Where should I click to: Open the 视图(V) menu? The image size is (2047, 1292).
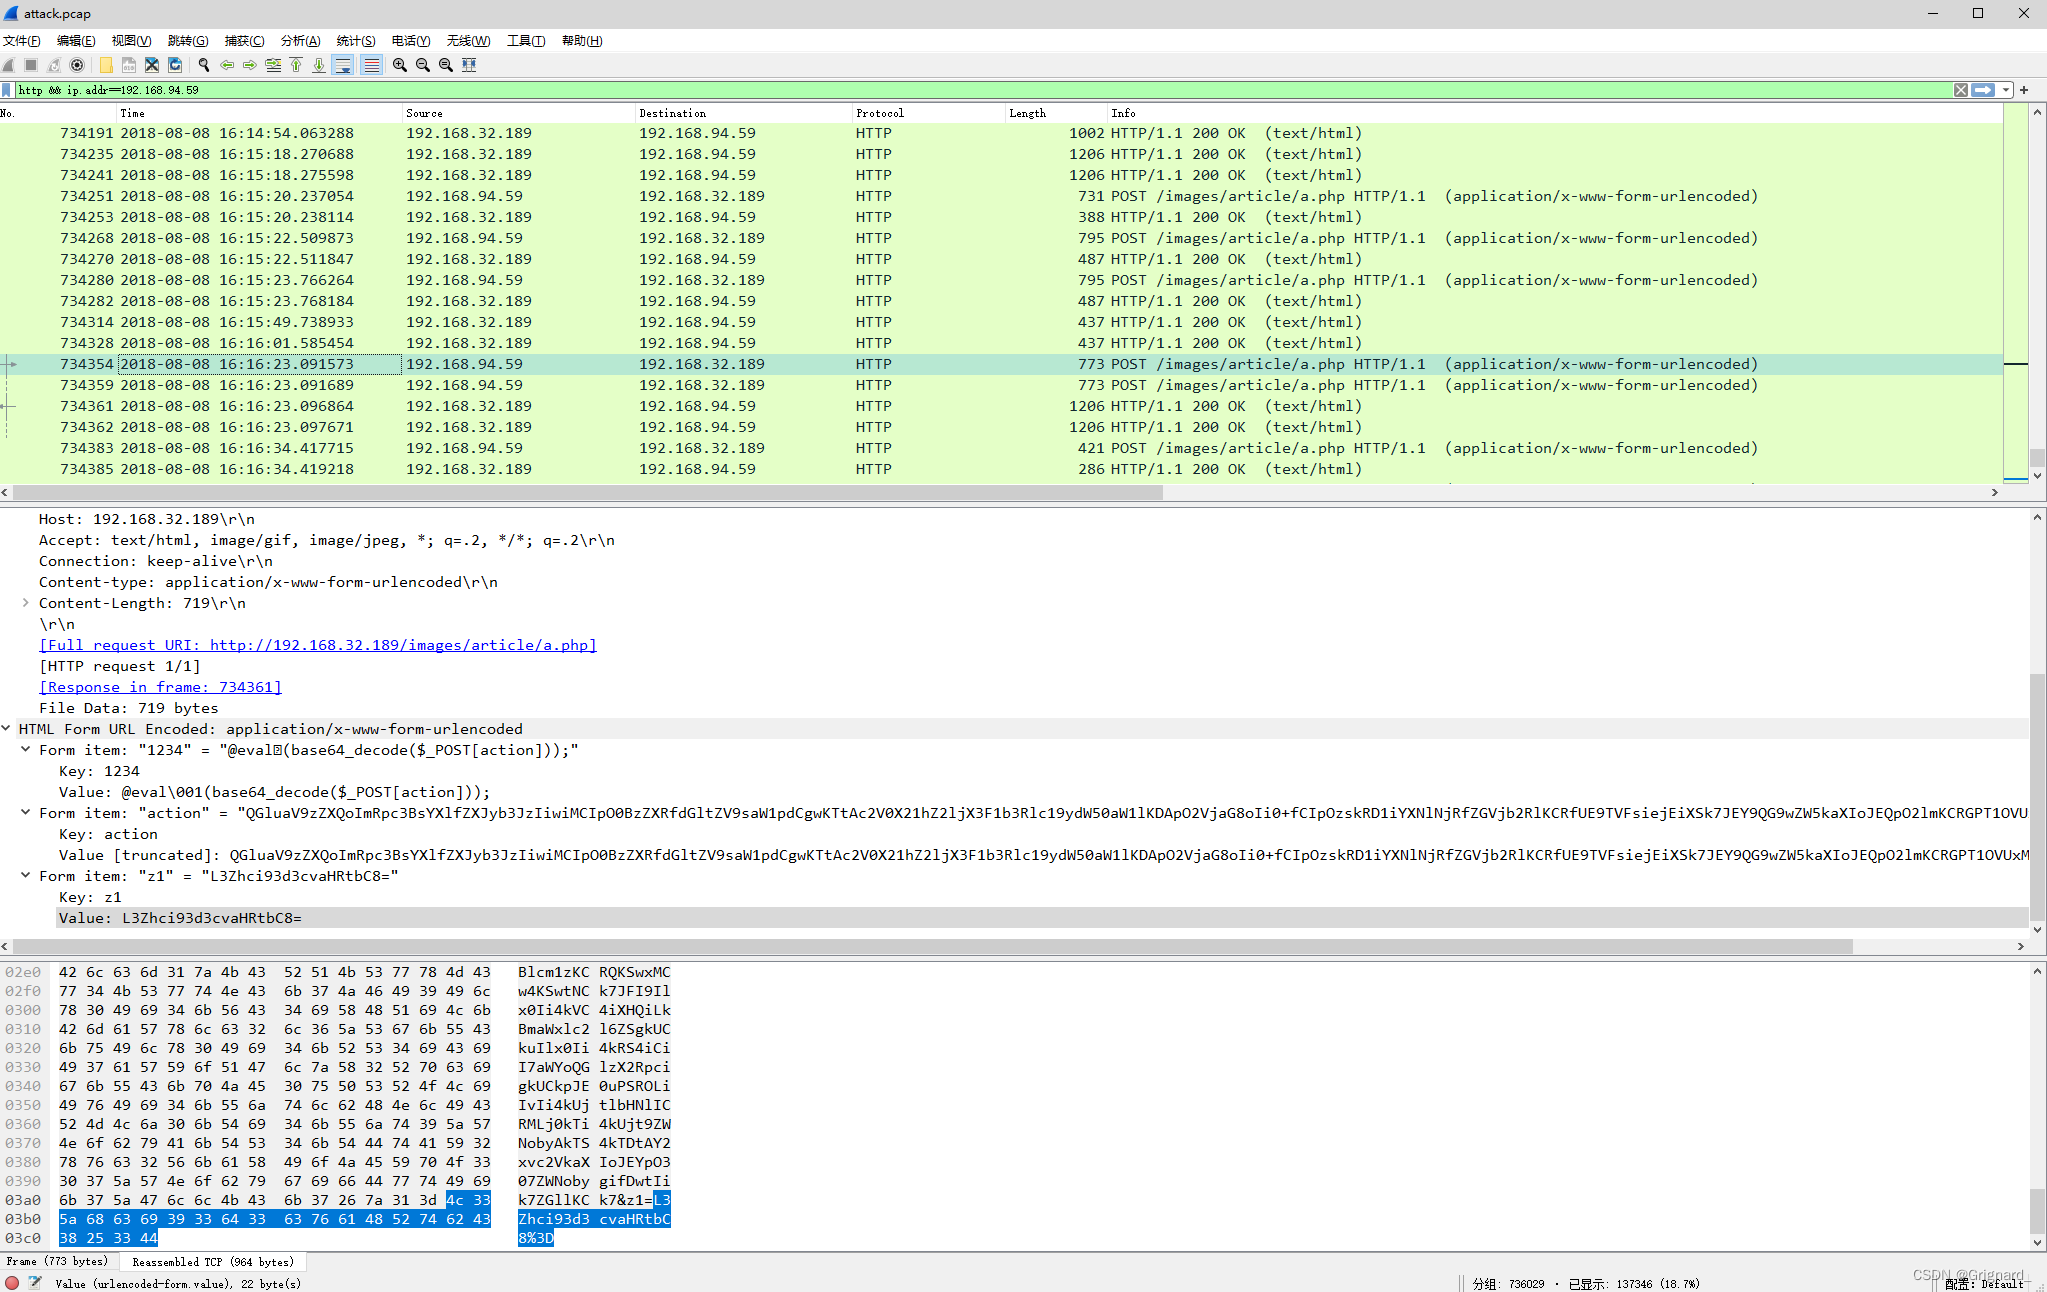point(131,41)
